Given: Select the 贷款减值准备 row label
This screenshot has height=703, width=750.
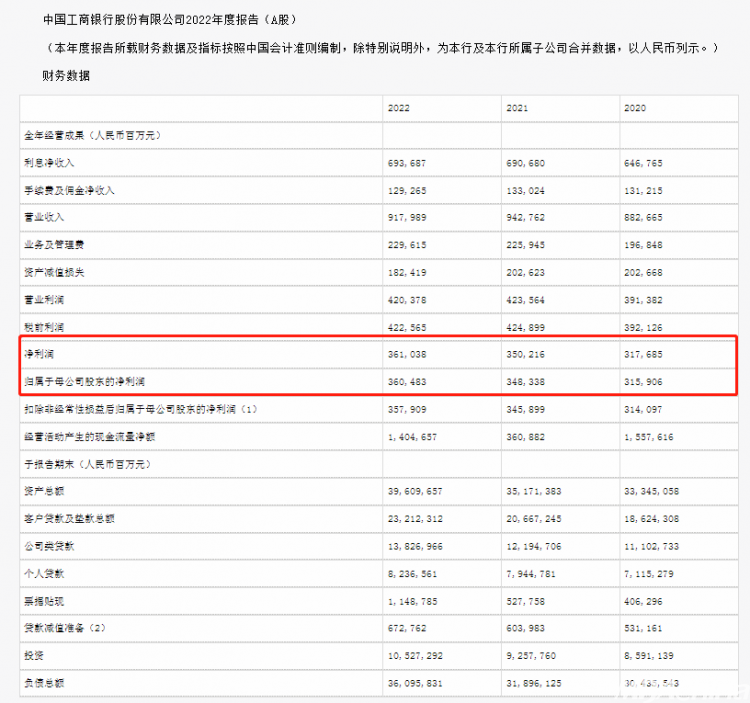Looking at the screenshot, I should (x=65, y=628).
